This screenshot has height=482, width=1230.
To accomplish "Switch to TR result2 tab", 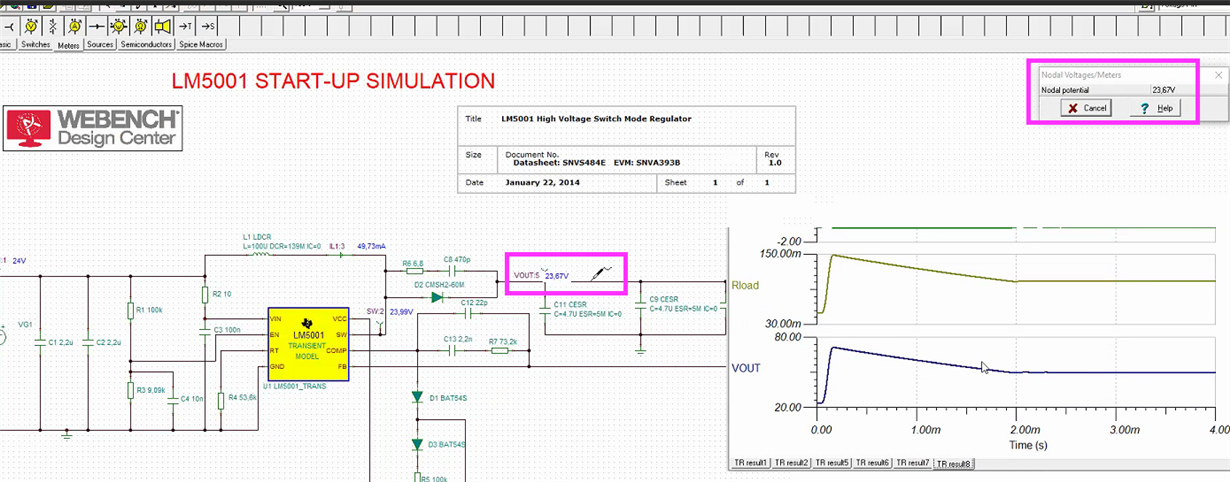I will pyautogui.click(x=791, y=463).
